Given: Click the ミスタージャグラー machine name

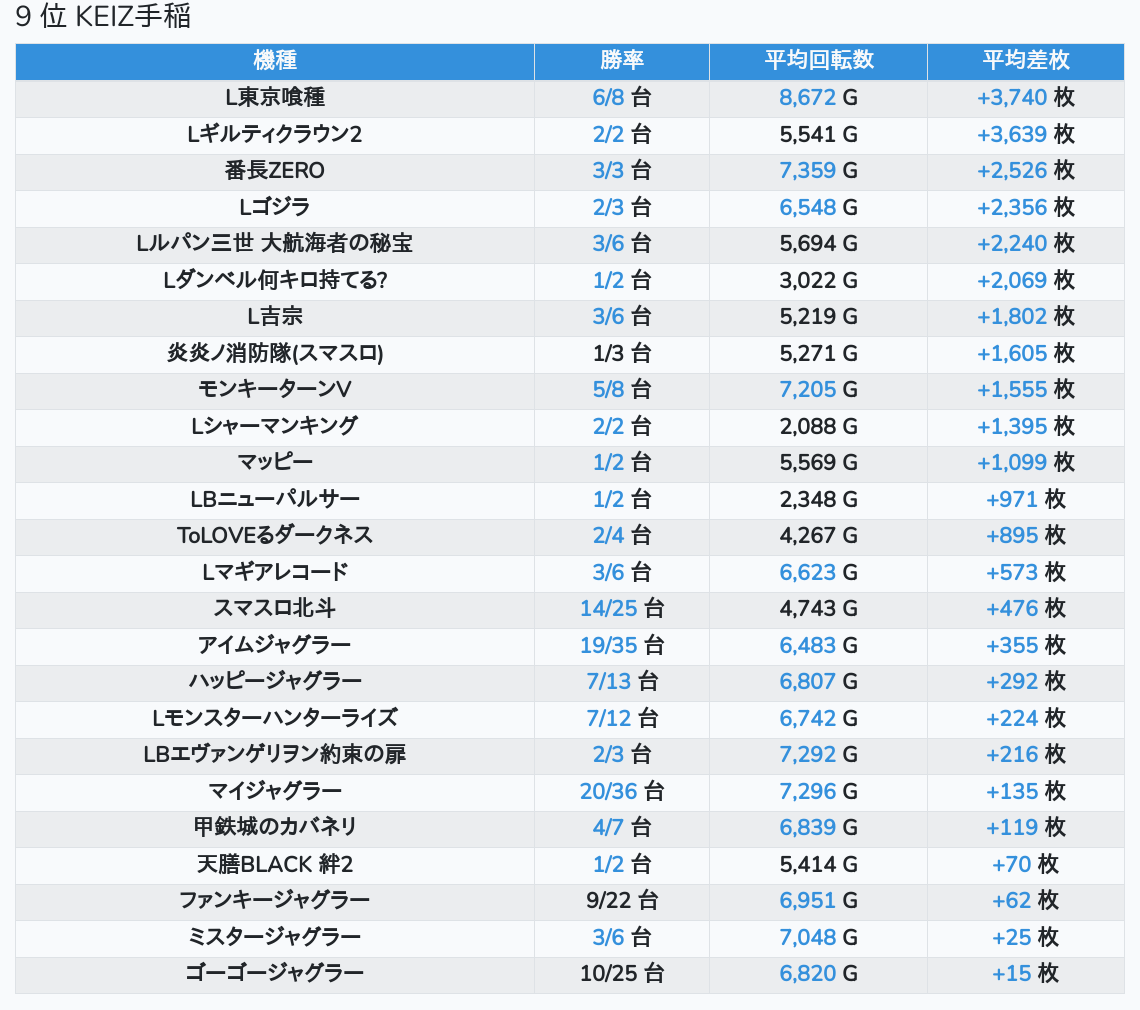Looking at the screenshot, I should tap(275, 937).
